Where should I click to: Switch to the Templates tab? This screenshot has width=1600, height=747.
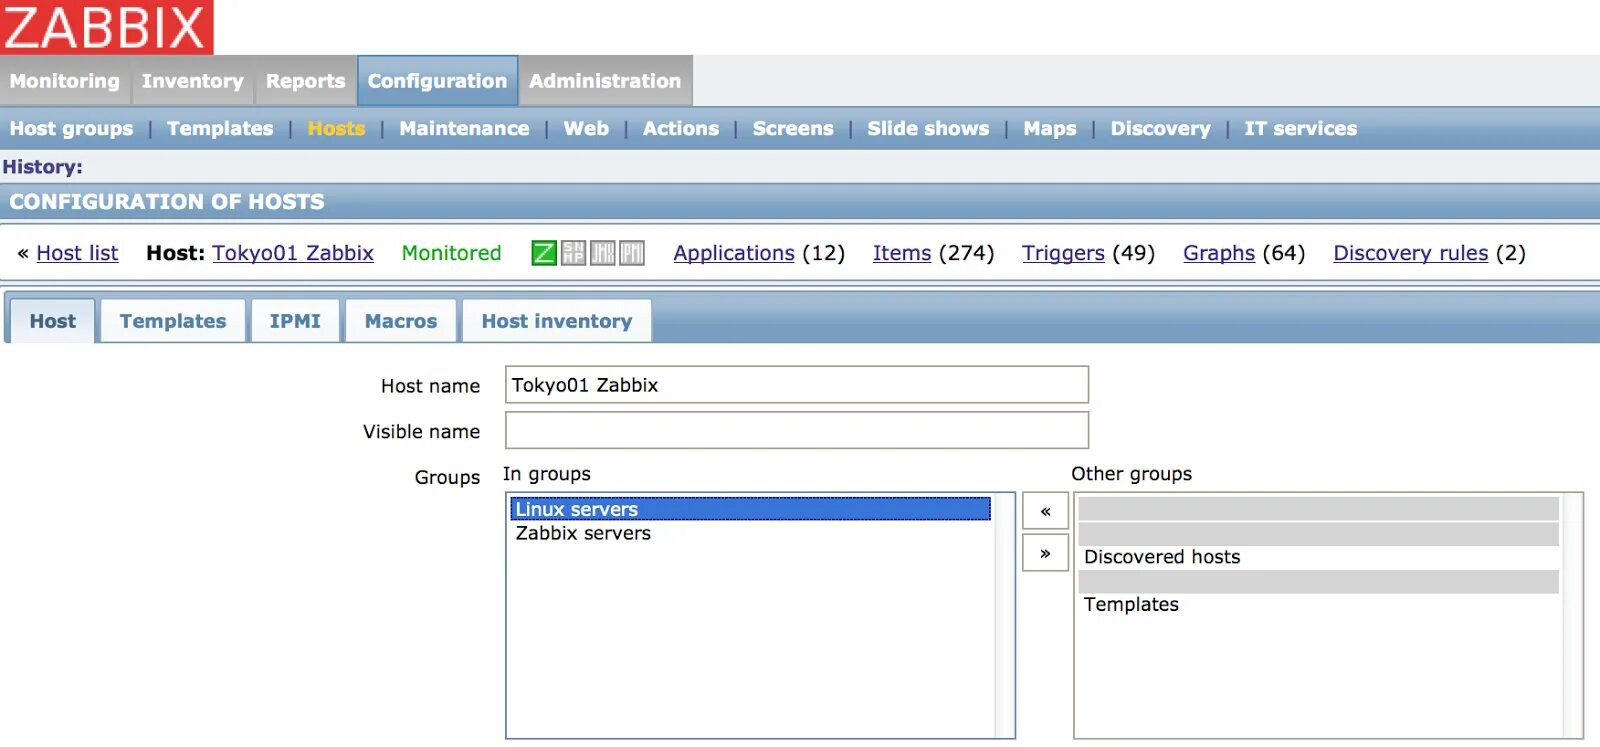(173, 321)
